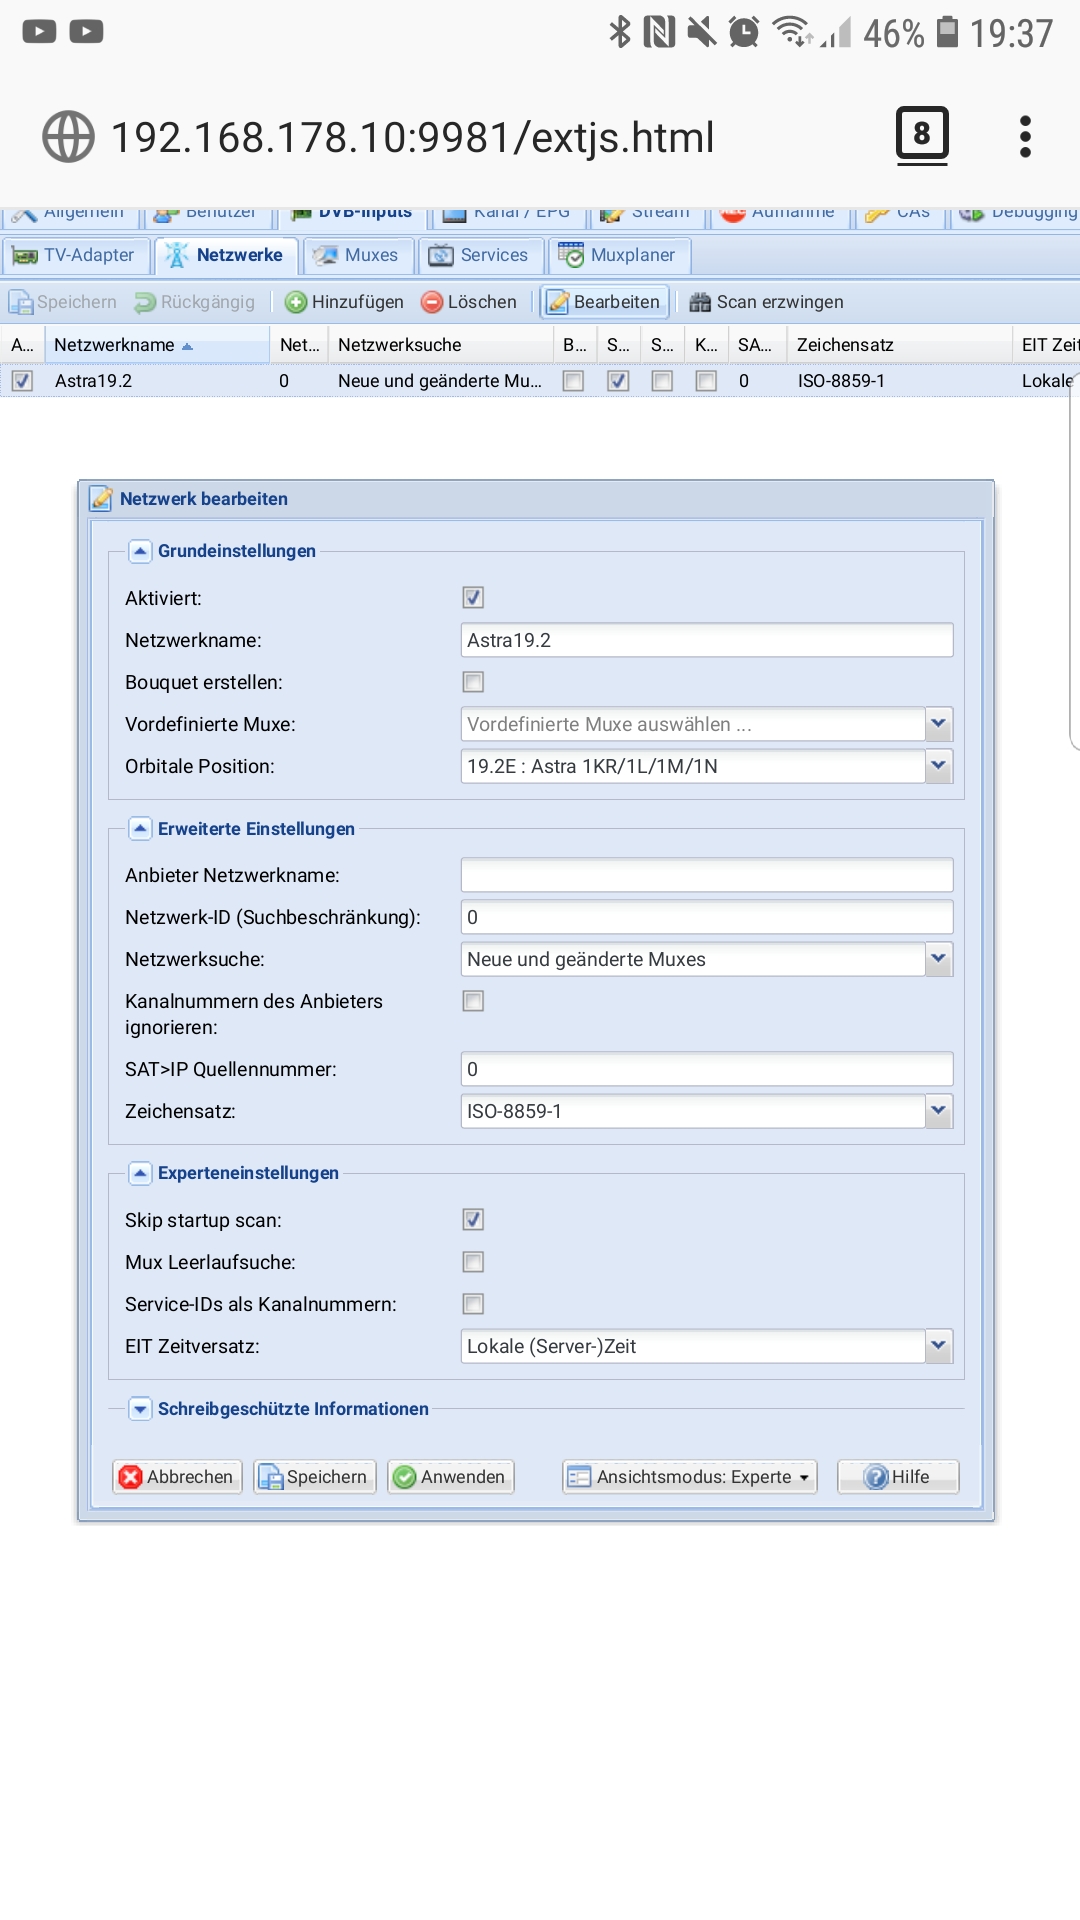Tap the alarm clock status icon
Screen dimensions: 1080x1920
click(x=743, y=32)
